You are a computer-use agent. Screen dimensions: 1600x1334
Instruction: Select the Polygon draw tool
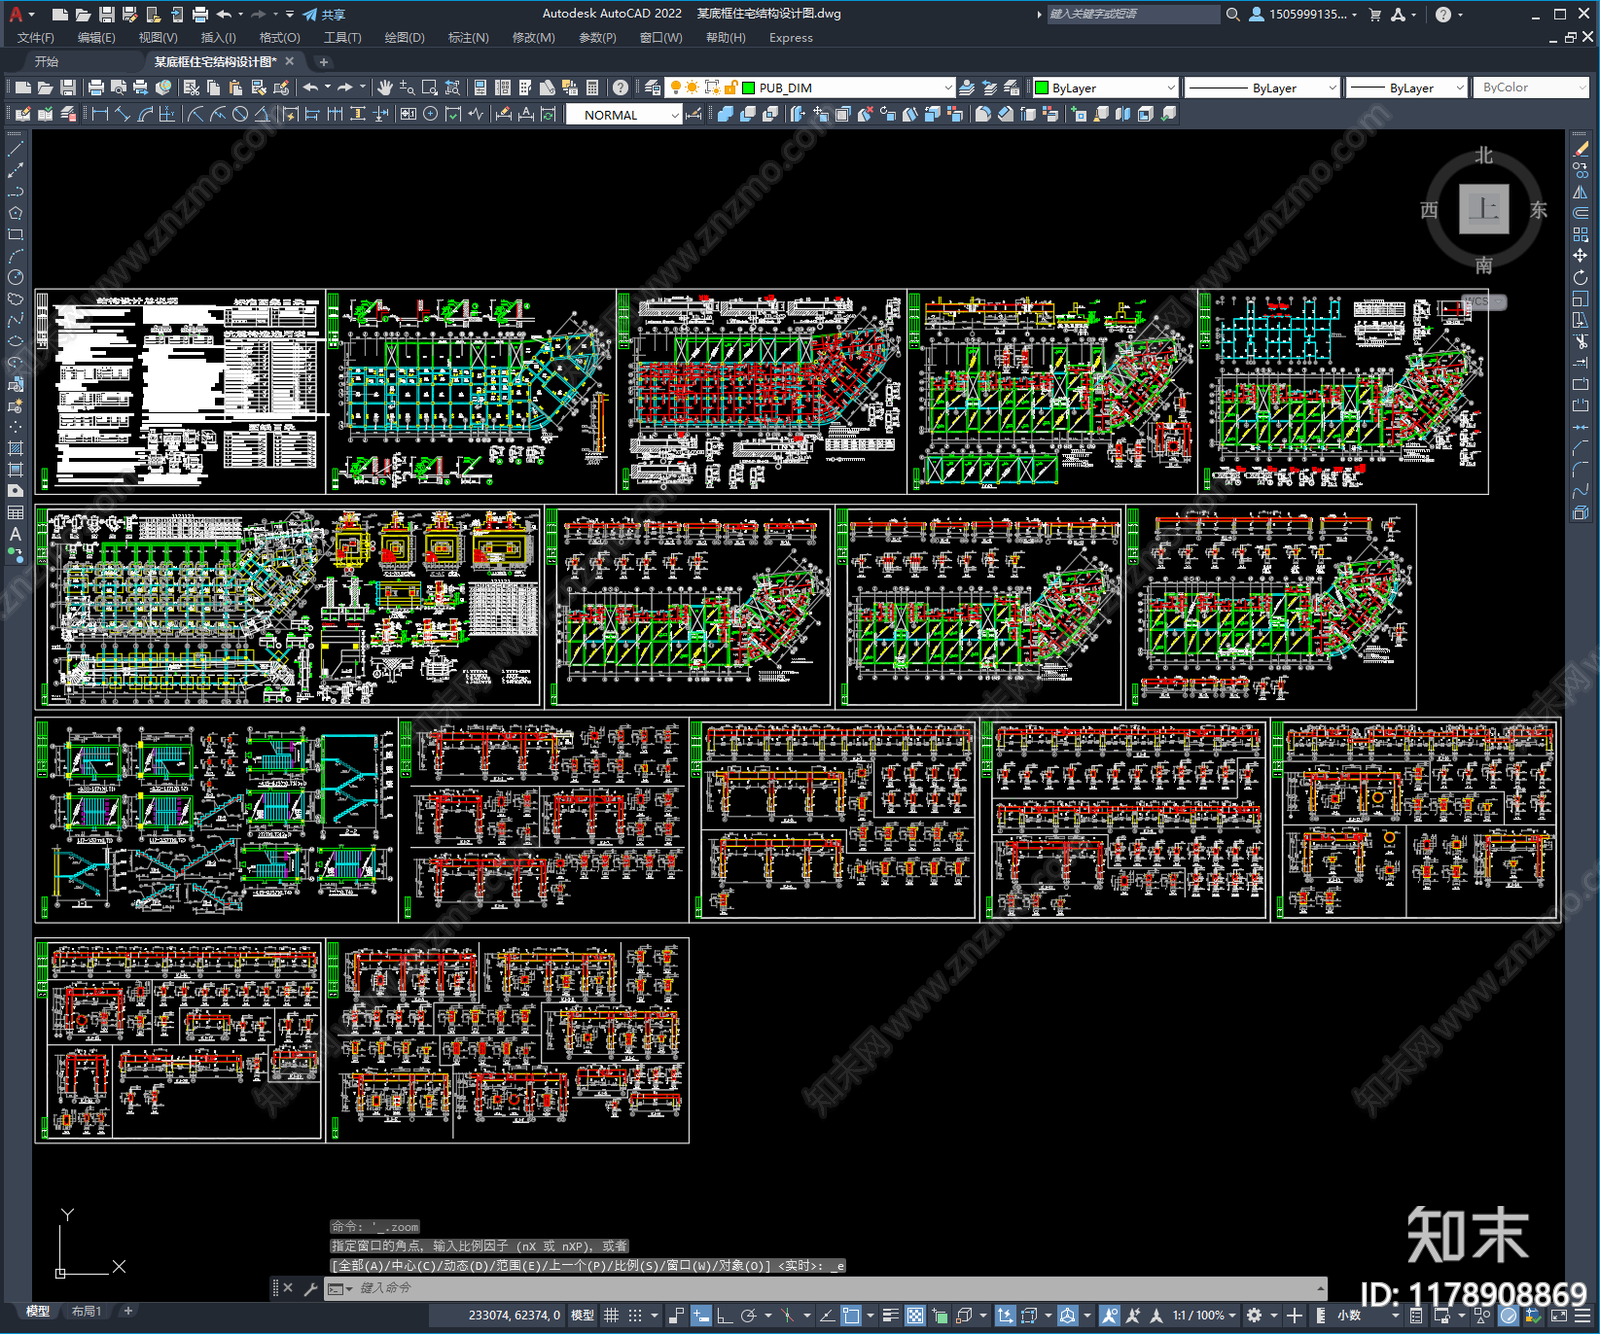(x=15, y=213)
